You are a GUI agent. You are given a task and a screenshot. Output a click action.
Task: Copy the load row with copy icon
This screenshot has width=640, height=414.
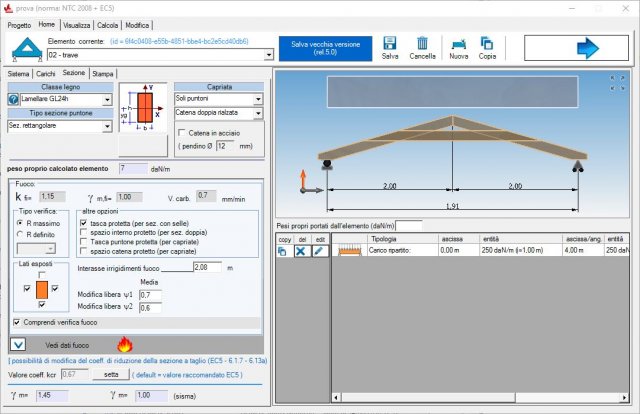click(283, 251)
